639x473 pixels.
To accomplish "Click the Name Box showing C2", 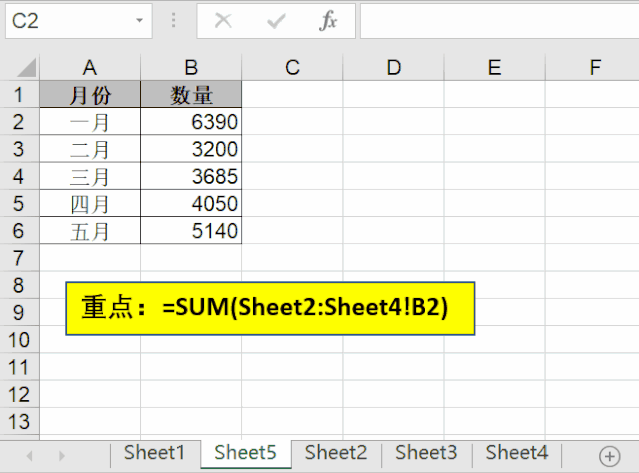I will point(79,21).
